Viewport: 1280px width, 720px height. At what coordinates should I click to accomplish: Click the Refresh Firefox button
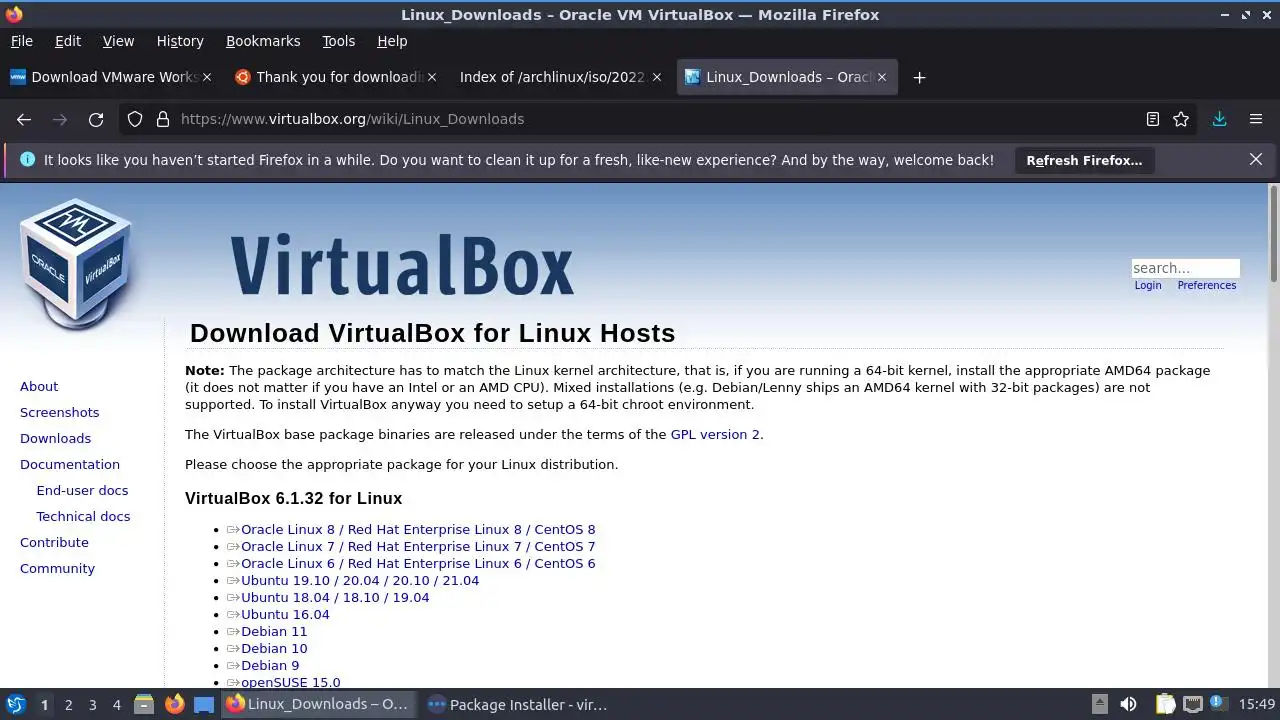click(x=1084, y=160)
